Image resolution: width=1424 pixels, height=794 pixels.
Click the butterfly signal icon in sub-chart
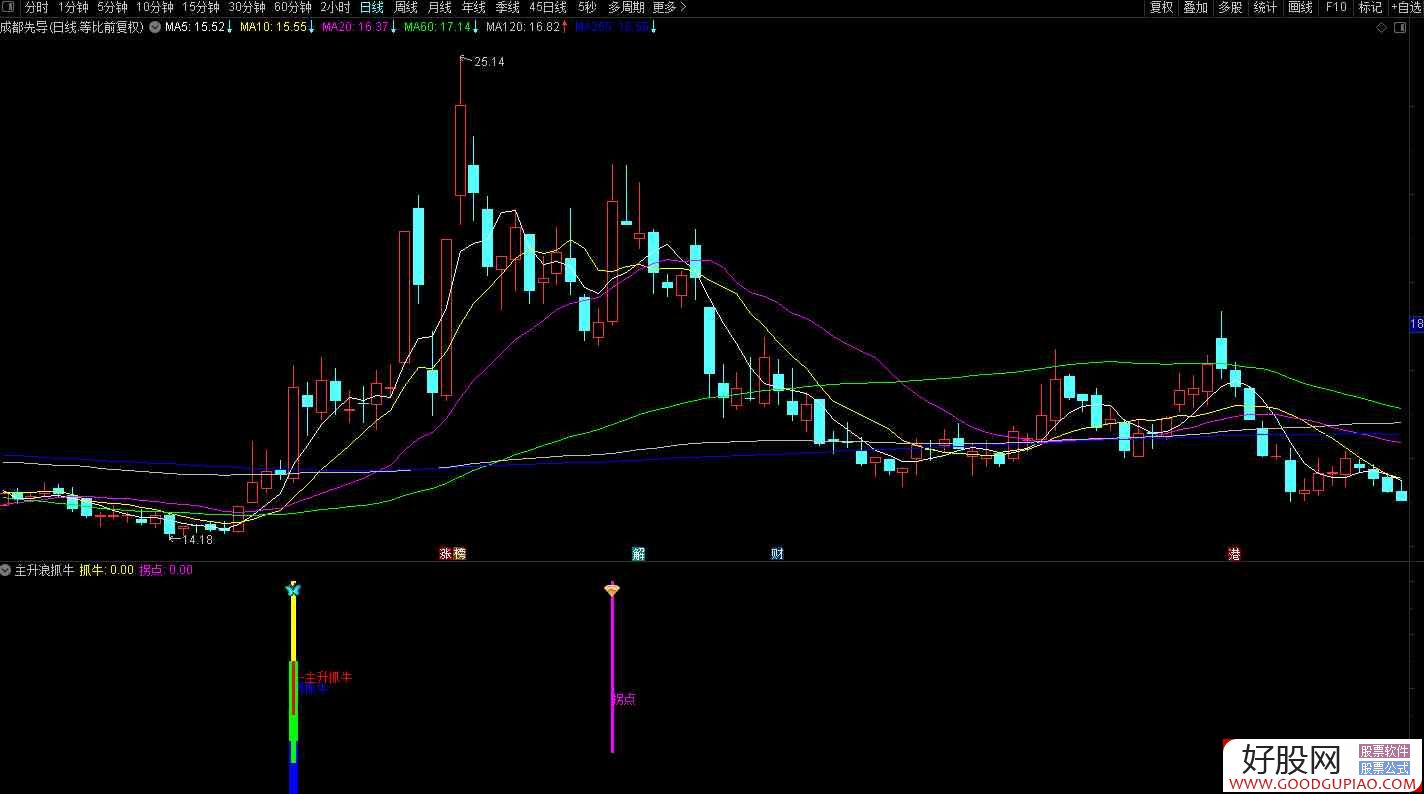point(293,590)
